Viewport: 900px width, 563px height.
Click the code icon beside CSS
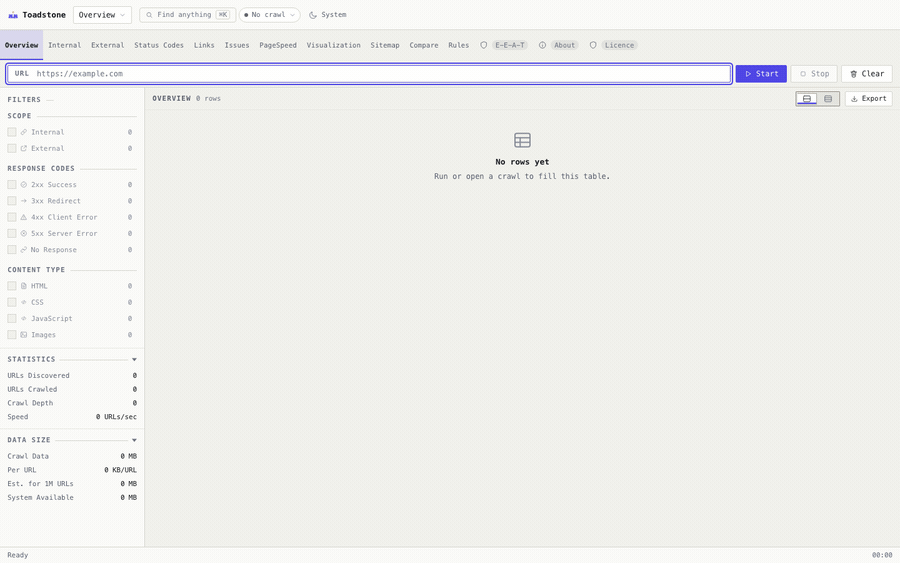[x=24, y=302]
